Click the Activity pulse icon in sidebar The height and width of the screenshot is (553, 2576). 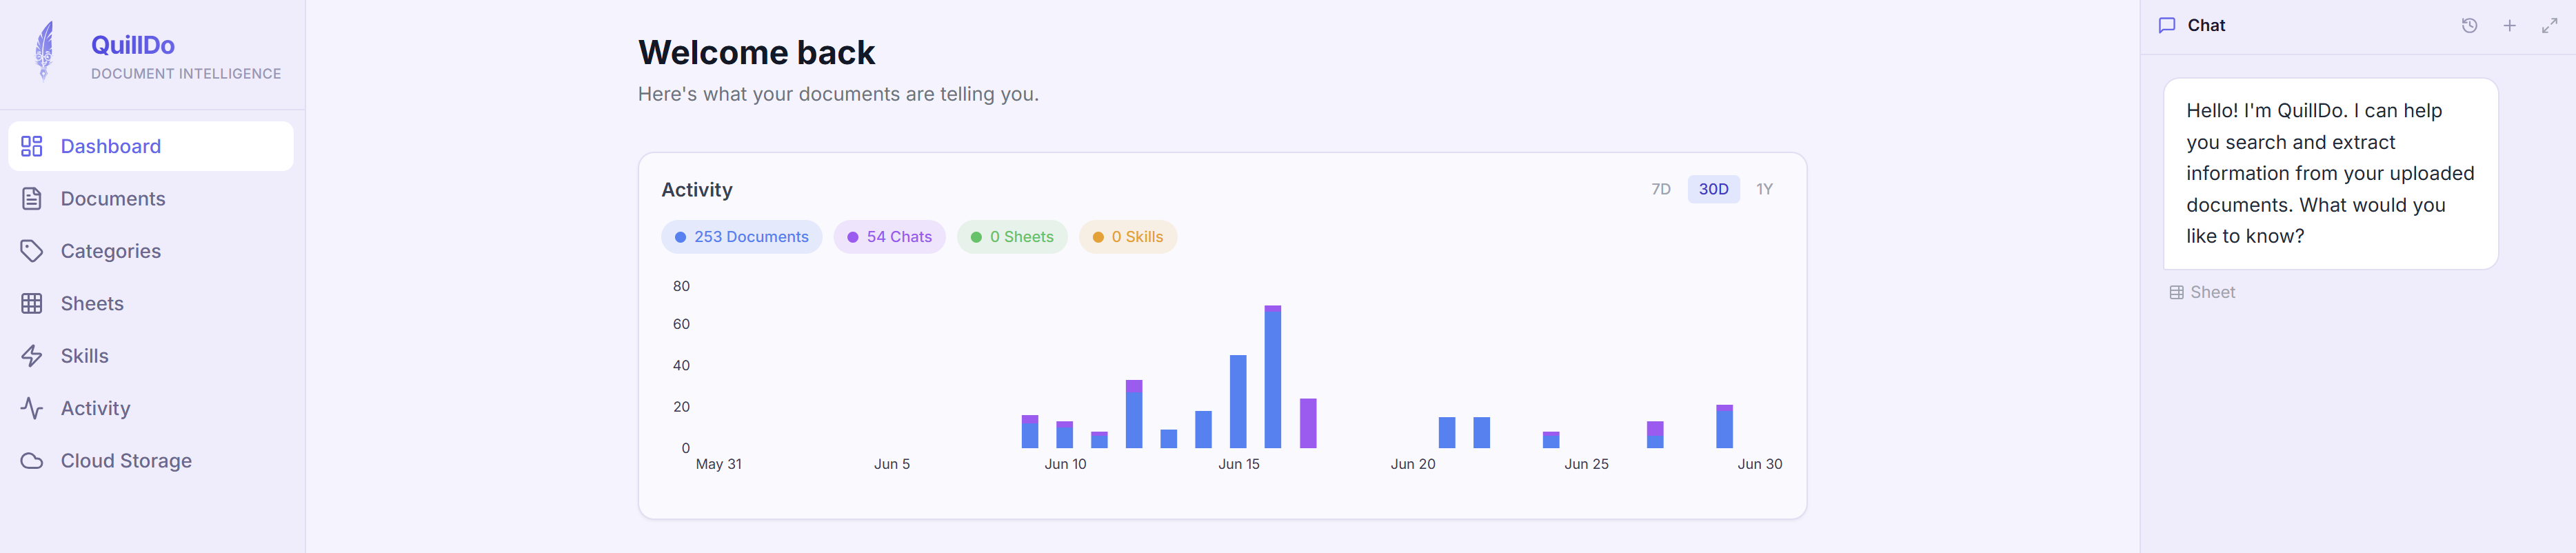point(32,408)
